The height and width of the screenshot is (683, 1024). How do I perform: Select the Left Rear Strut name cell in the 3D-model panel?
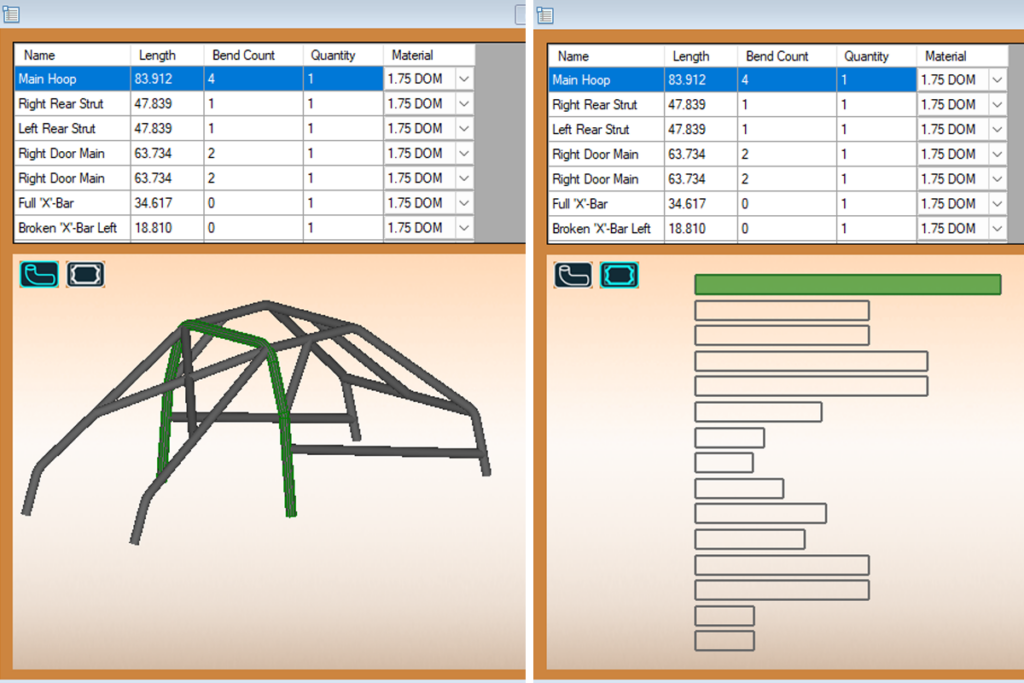tap(72, 129)
